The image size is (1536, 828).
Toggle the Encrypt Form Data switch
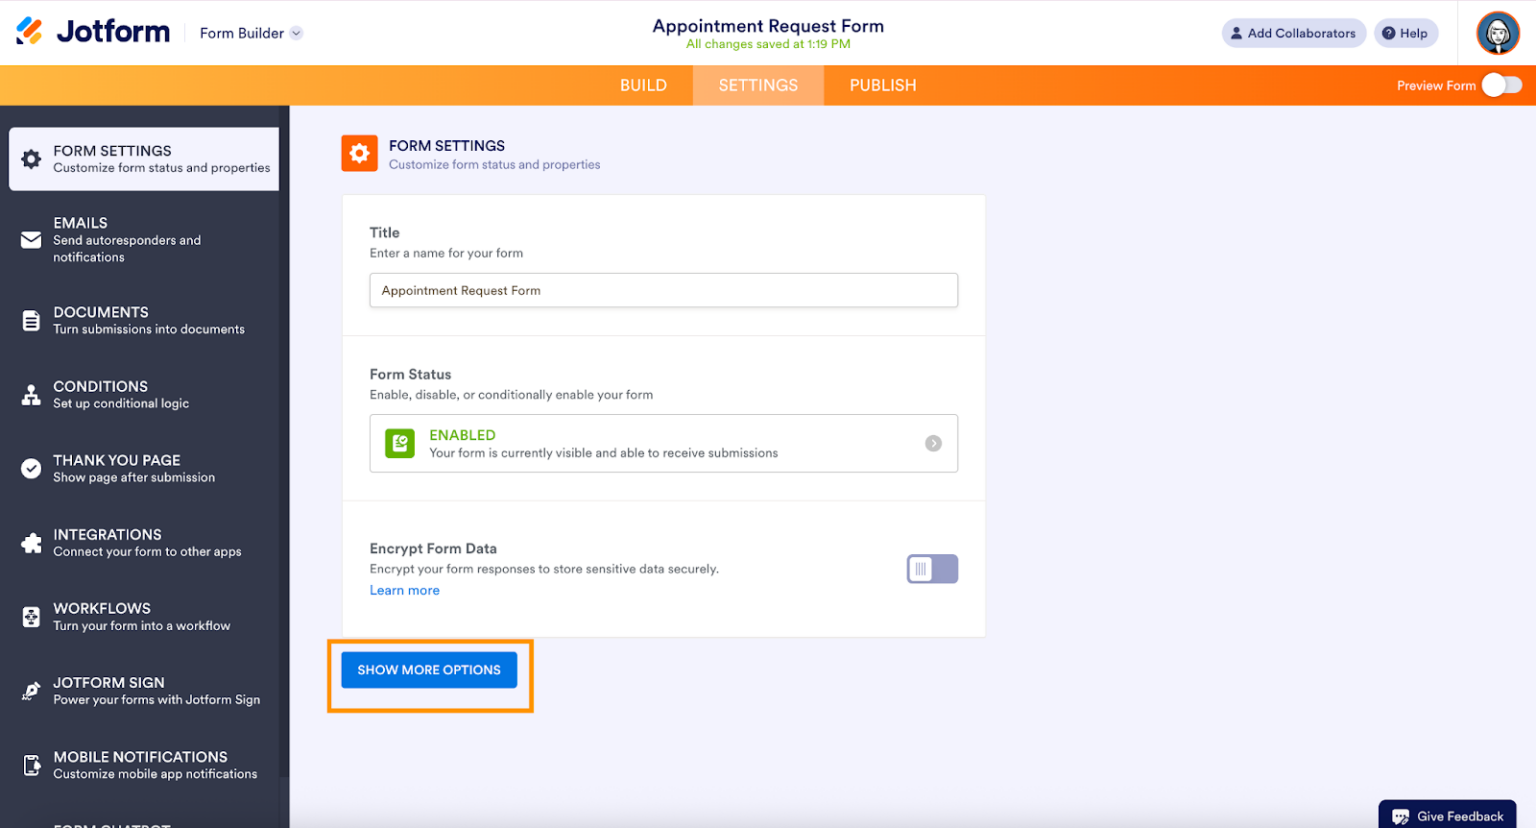pyautogui.click(x=931, y=568)
